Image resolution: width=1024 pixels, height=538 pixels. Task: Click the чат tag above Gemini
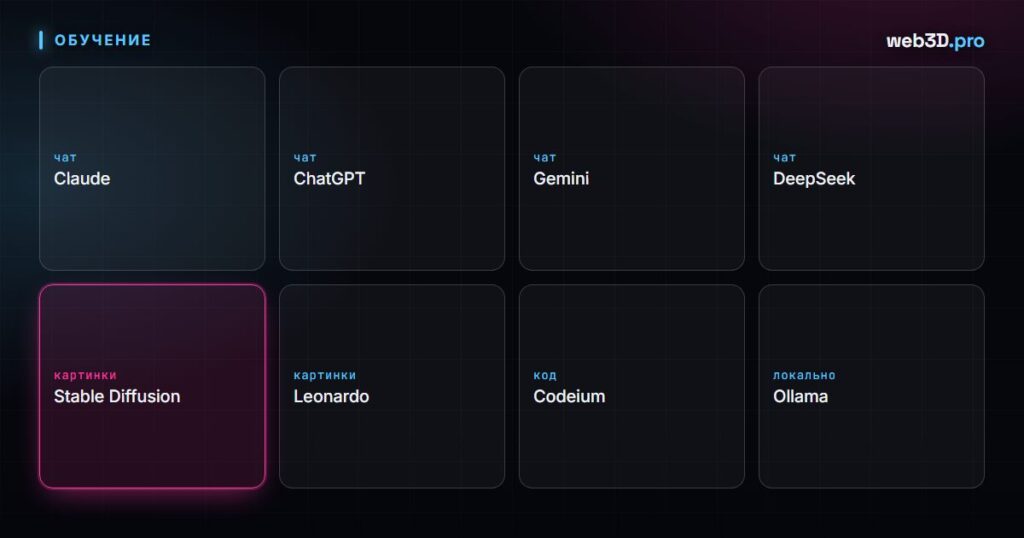545,157
